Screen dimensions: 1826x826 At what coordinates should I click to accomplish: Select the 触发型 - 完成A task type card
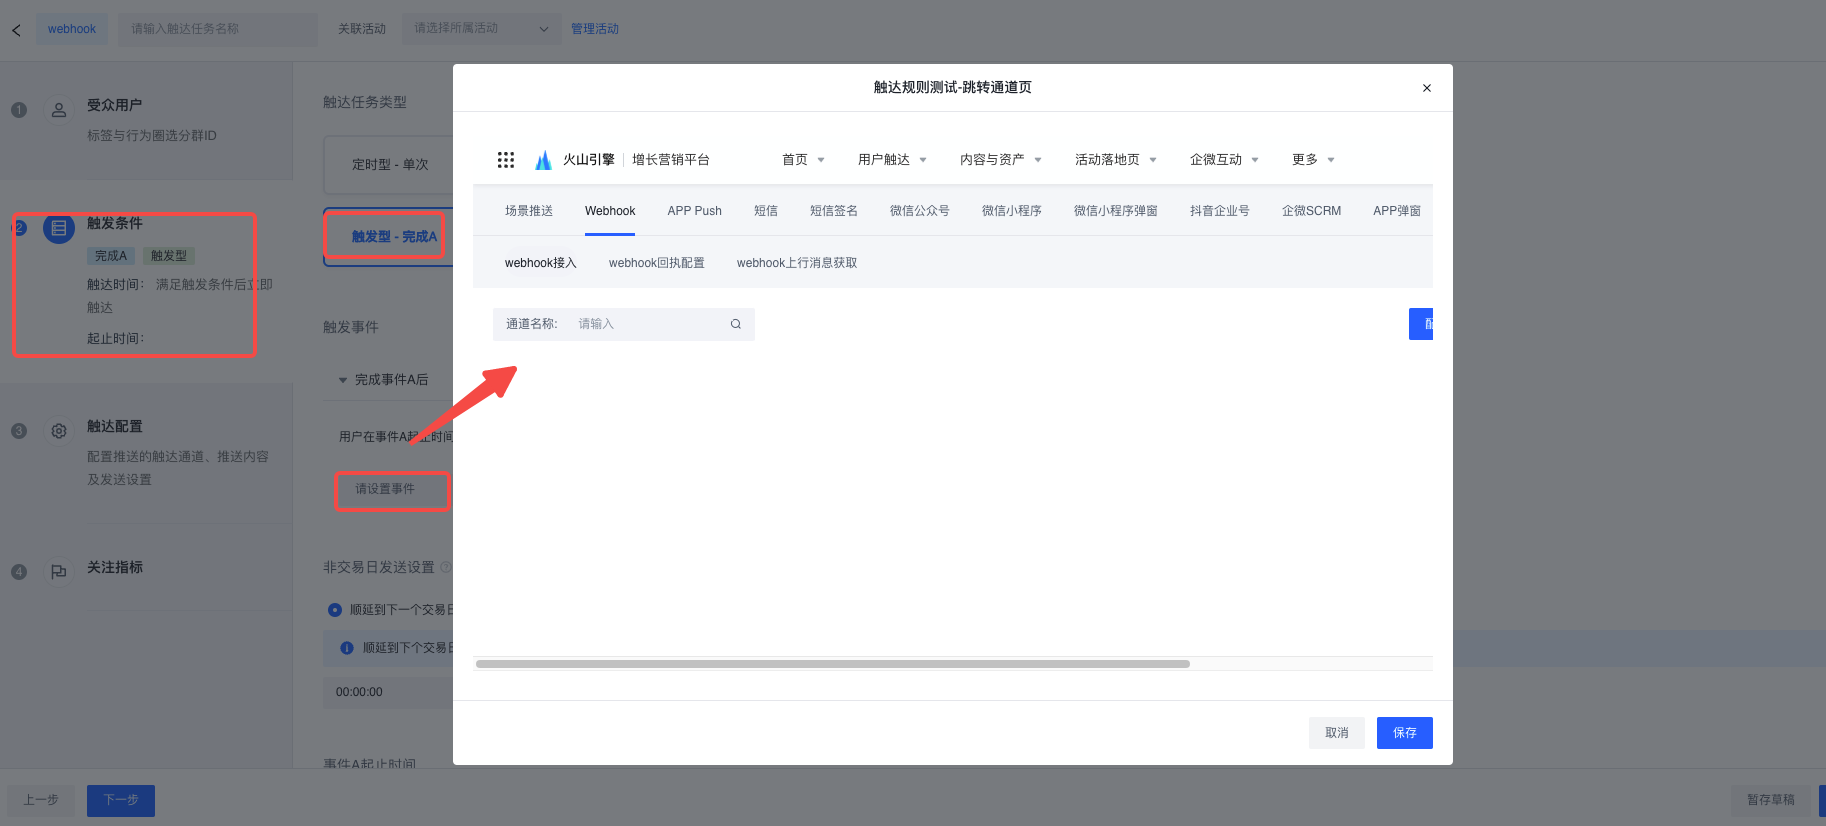coord(389,237)
